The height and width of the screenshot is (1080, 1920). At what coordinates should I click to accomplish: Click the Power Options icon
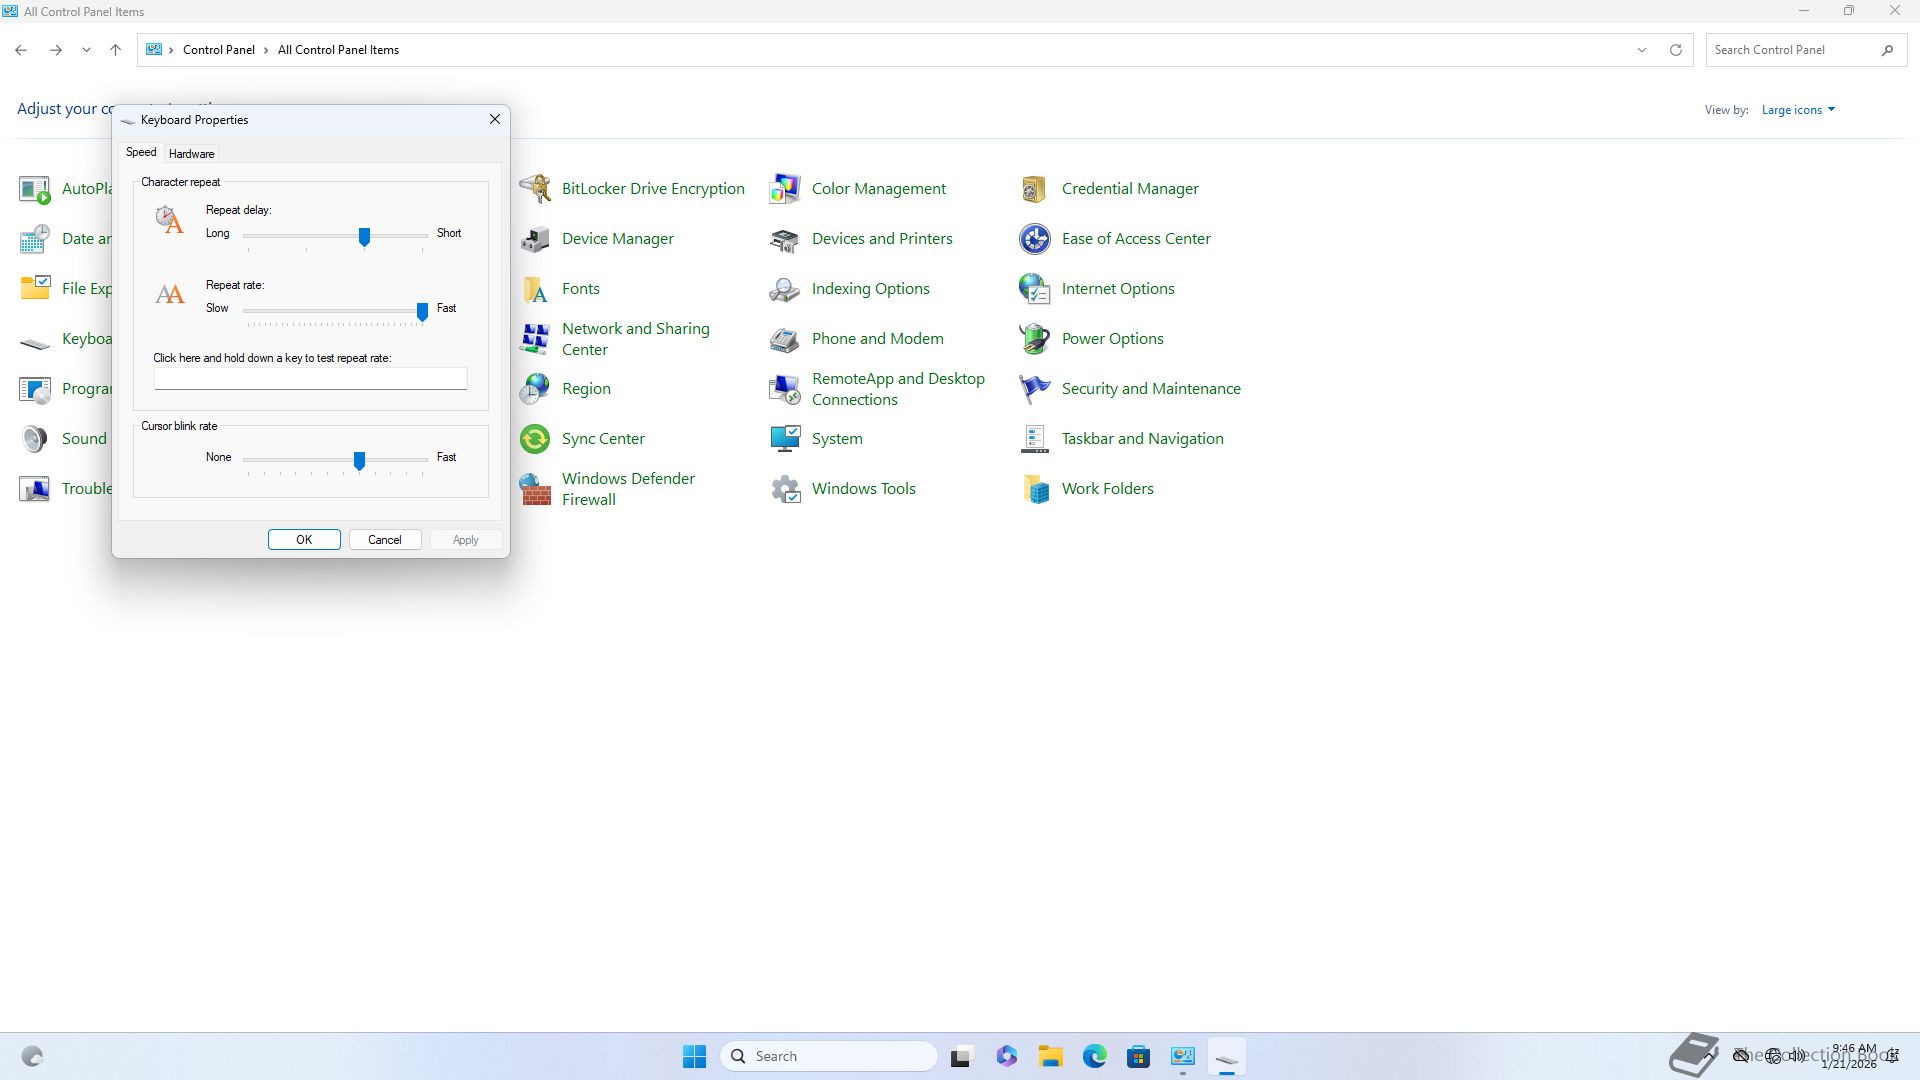1034,339
